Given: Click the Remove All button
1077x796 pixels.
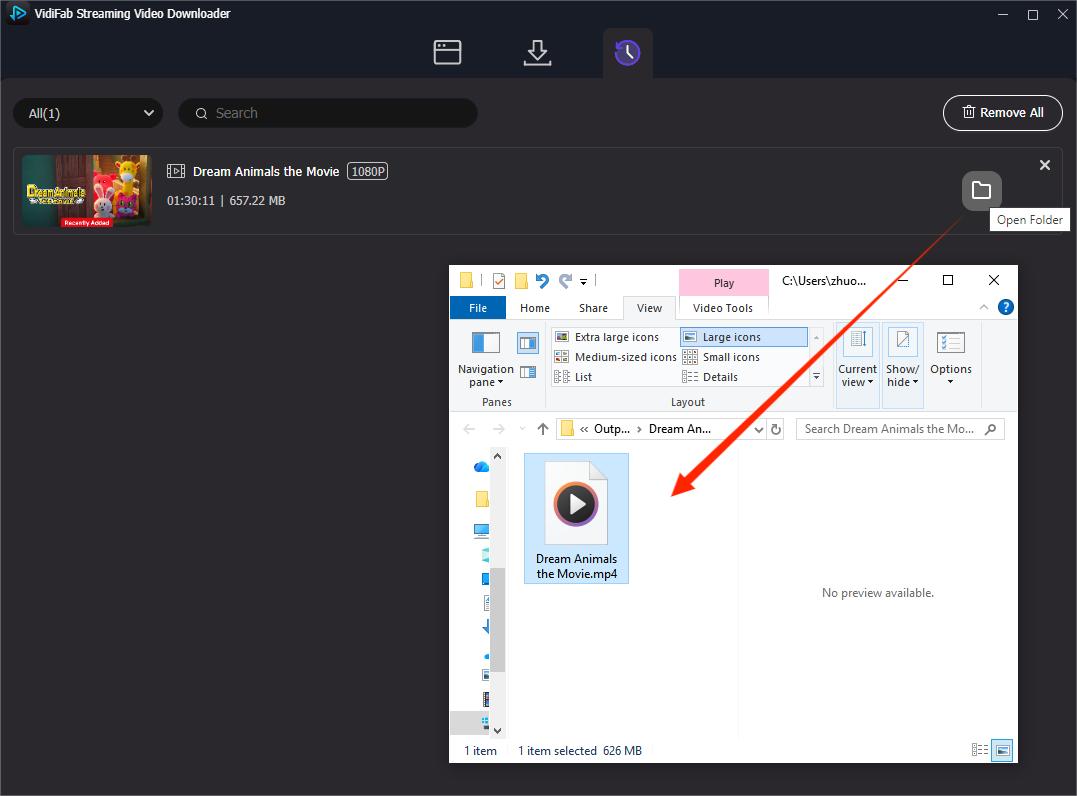Looking at the screenshot, I should point(1002,113).
